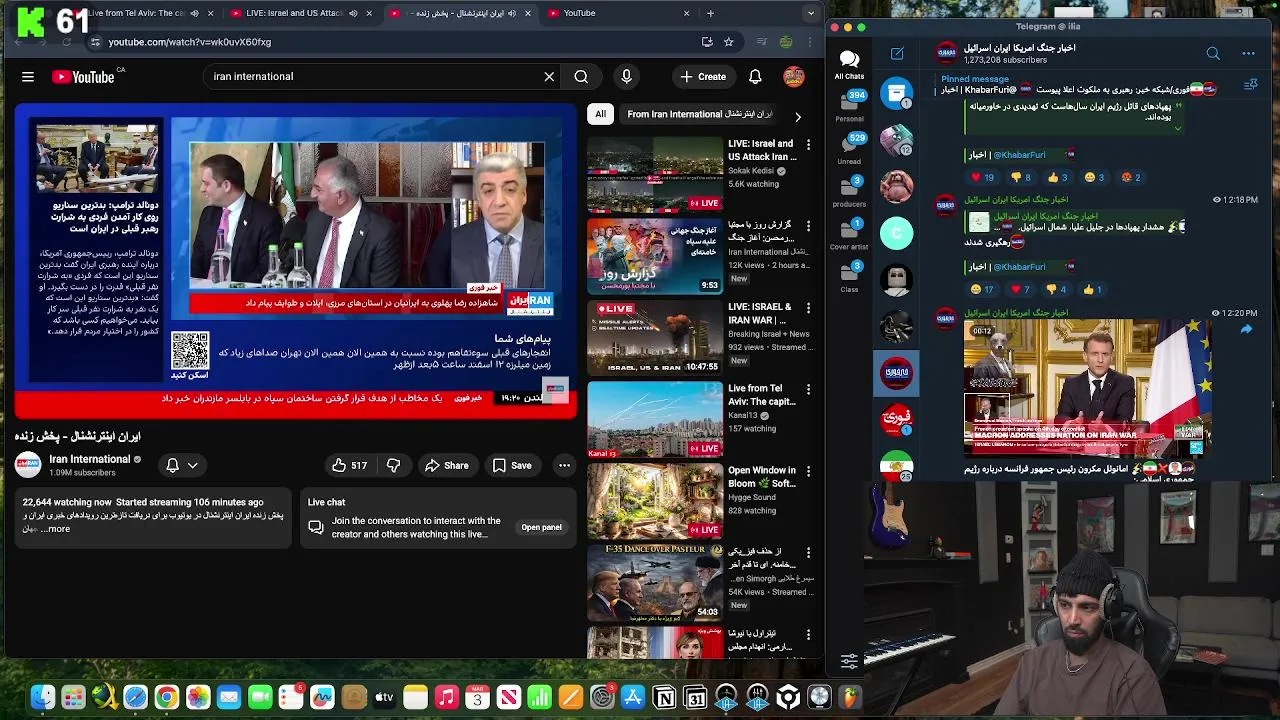Open options menu for 'LIVE: ISRAEL & IRAN WAR' video
This screenshot has height=720, width=1280.
point(808,308)
